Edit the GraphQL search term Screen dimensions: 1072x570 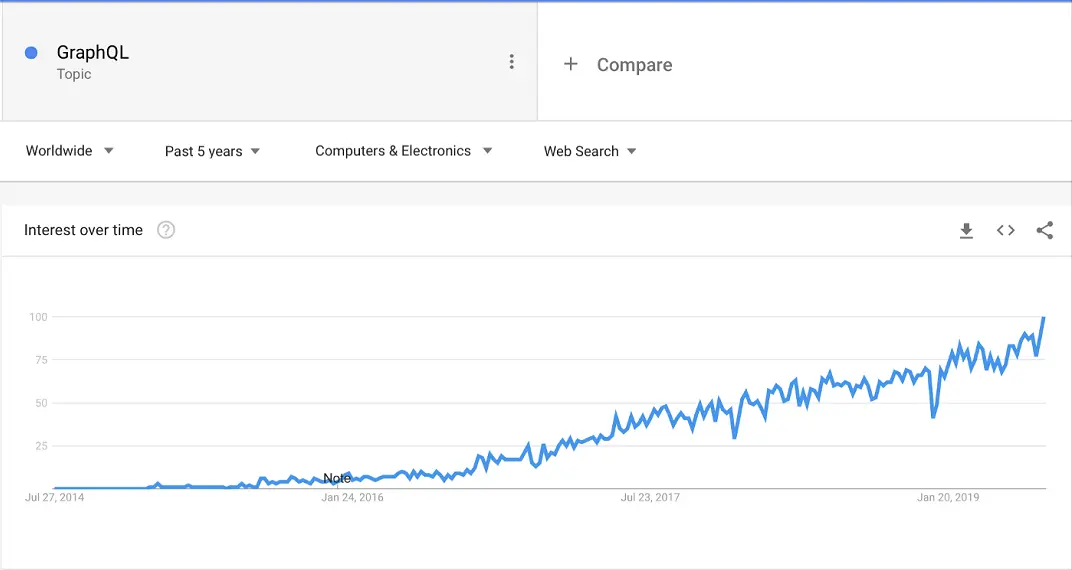[x=92, y=53]
